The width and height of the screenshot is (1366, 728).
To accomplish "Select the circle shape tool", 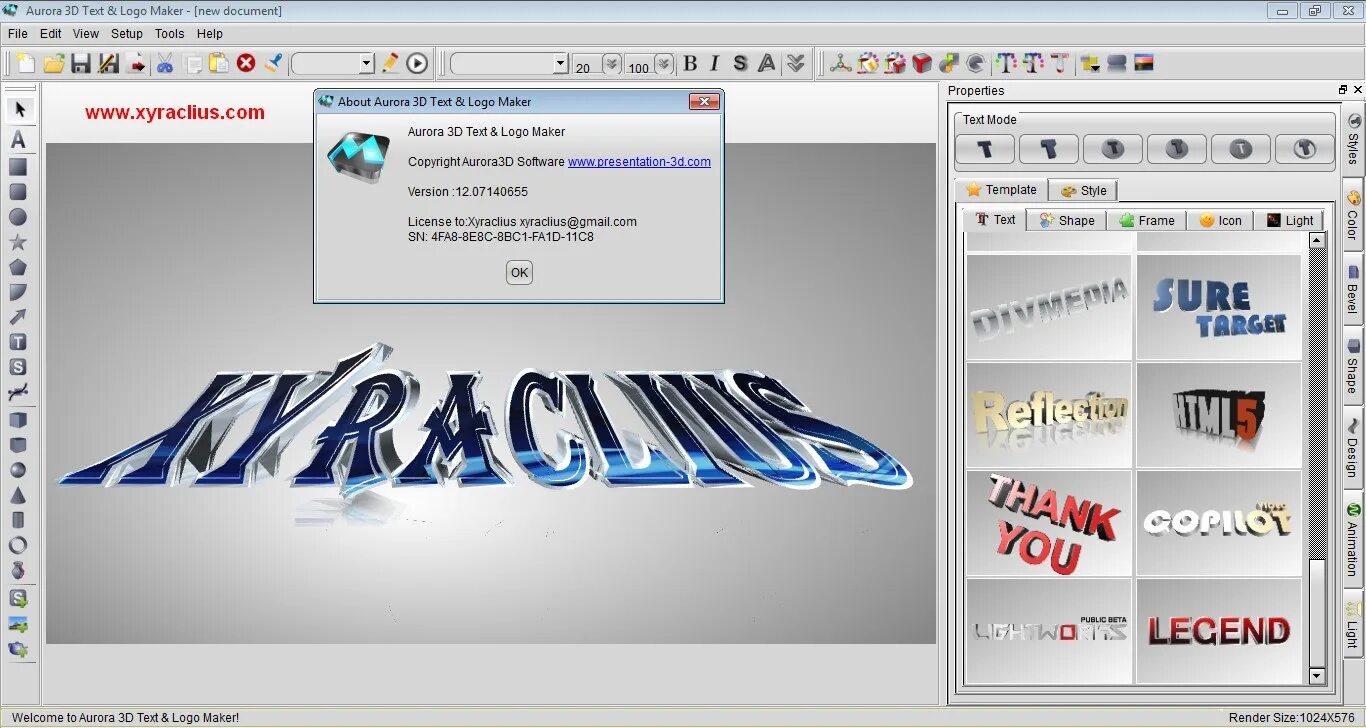I will (18, 217).
